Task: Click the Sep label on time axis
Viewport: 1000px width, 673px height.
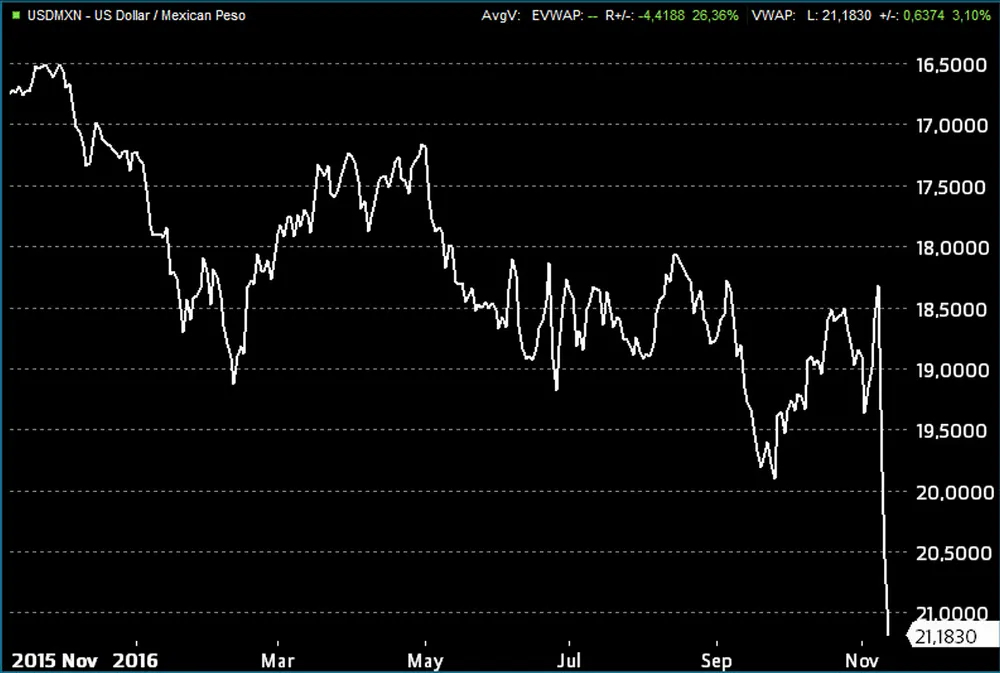Action: 716,660
